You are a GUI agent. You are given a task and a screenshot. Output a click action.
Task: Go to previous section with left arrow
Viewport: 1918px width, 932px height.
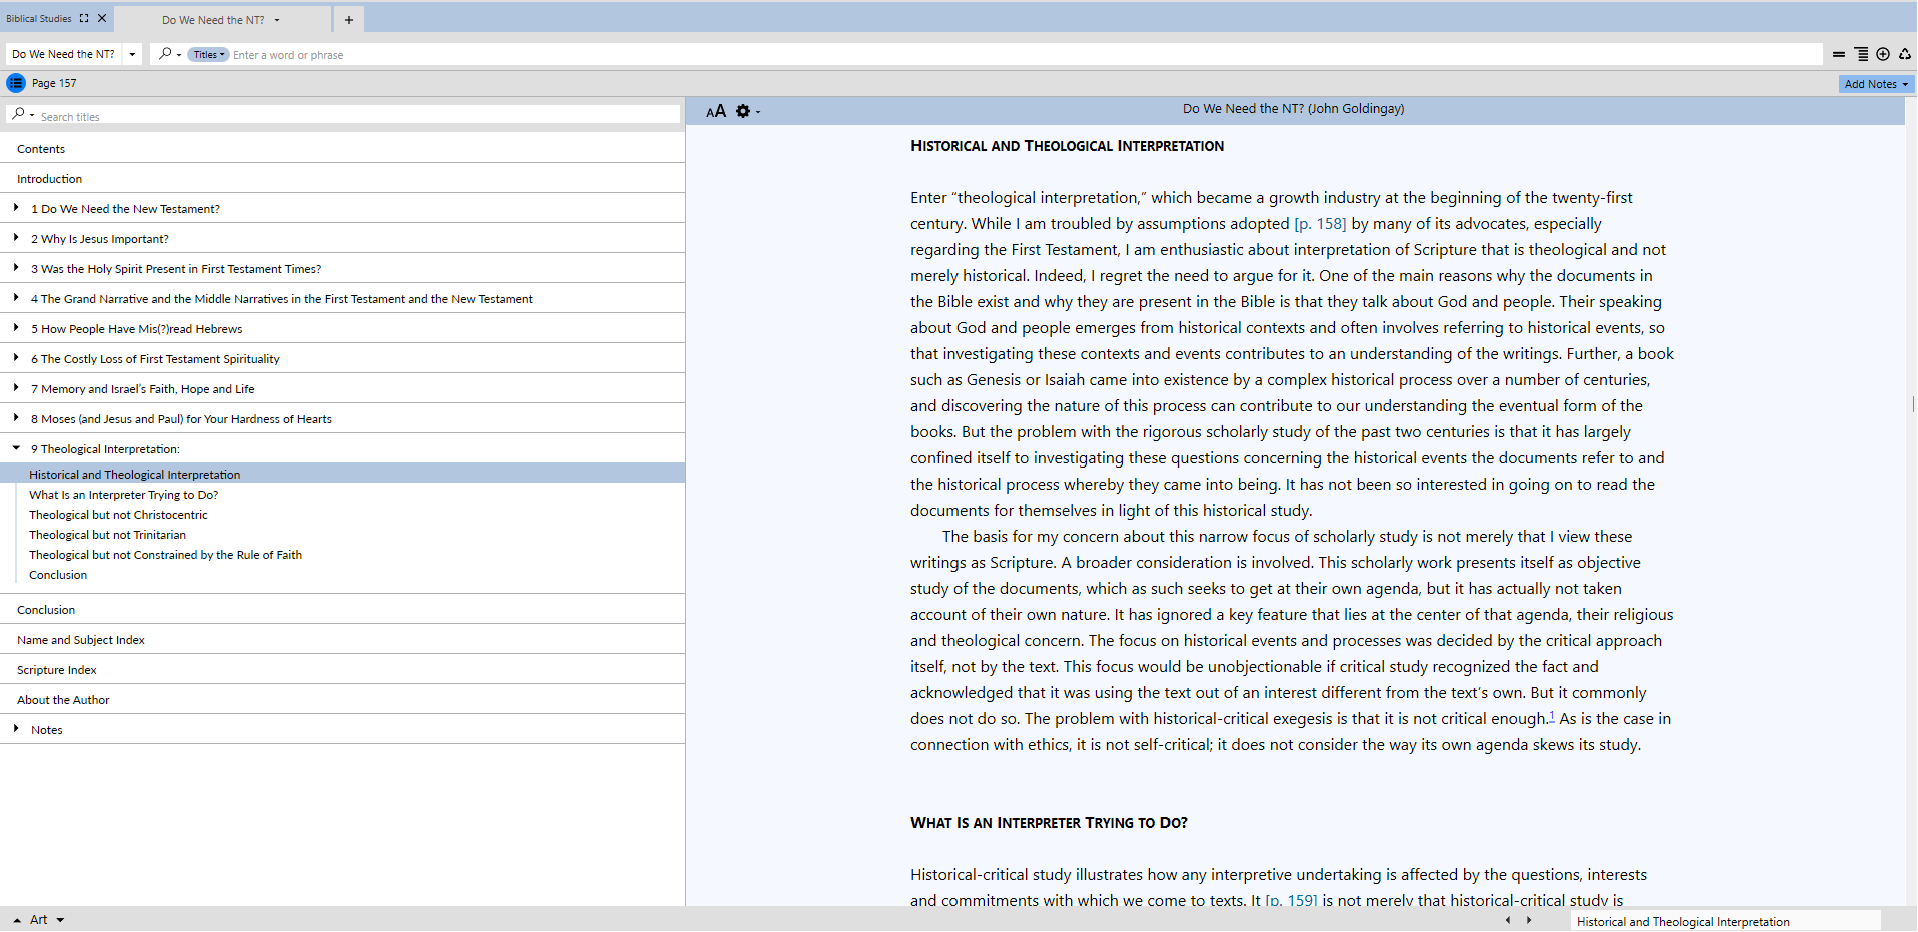coord(1508,920)
